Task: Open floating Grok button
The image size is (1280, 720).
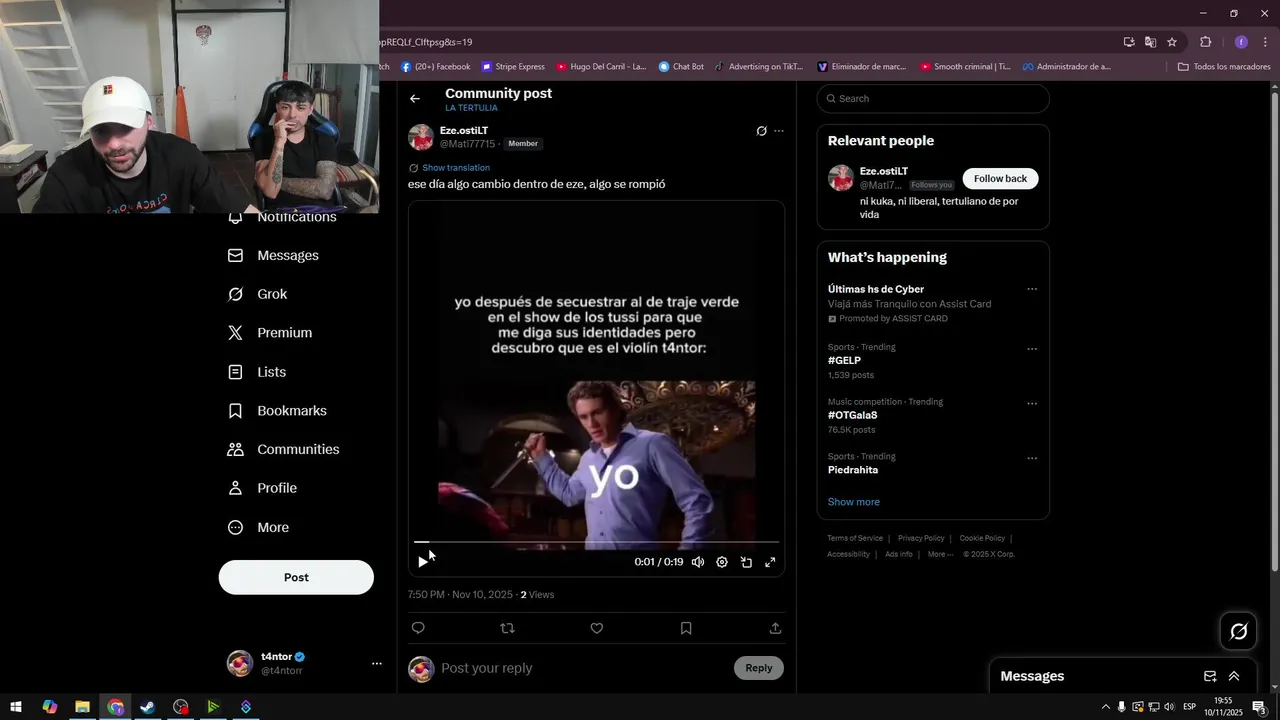Action: (x=1239, y=631)
